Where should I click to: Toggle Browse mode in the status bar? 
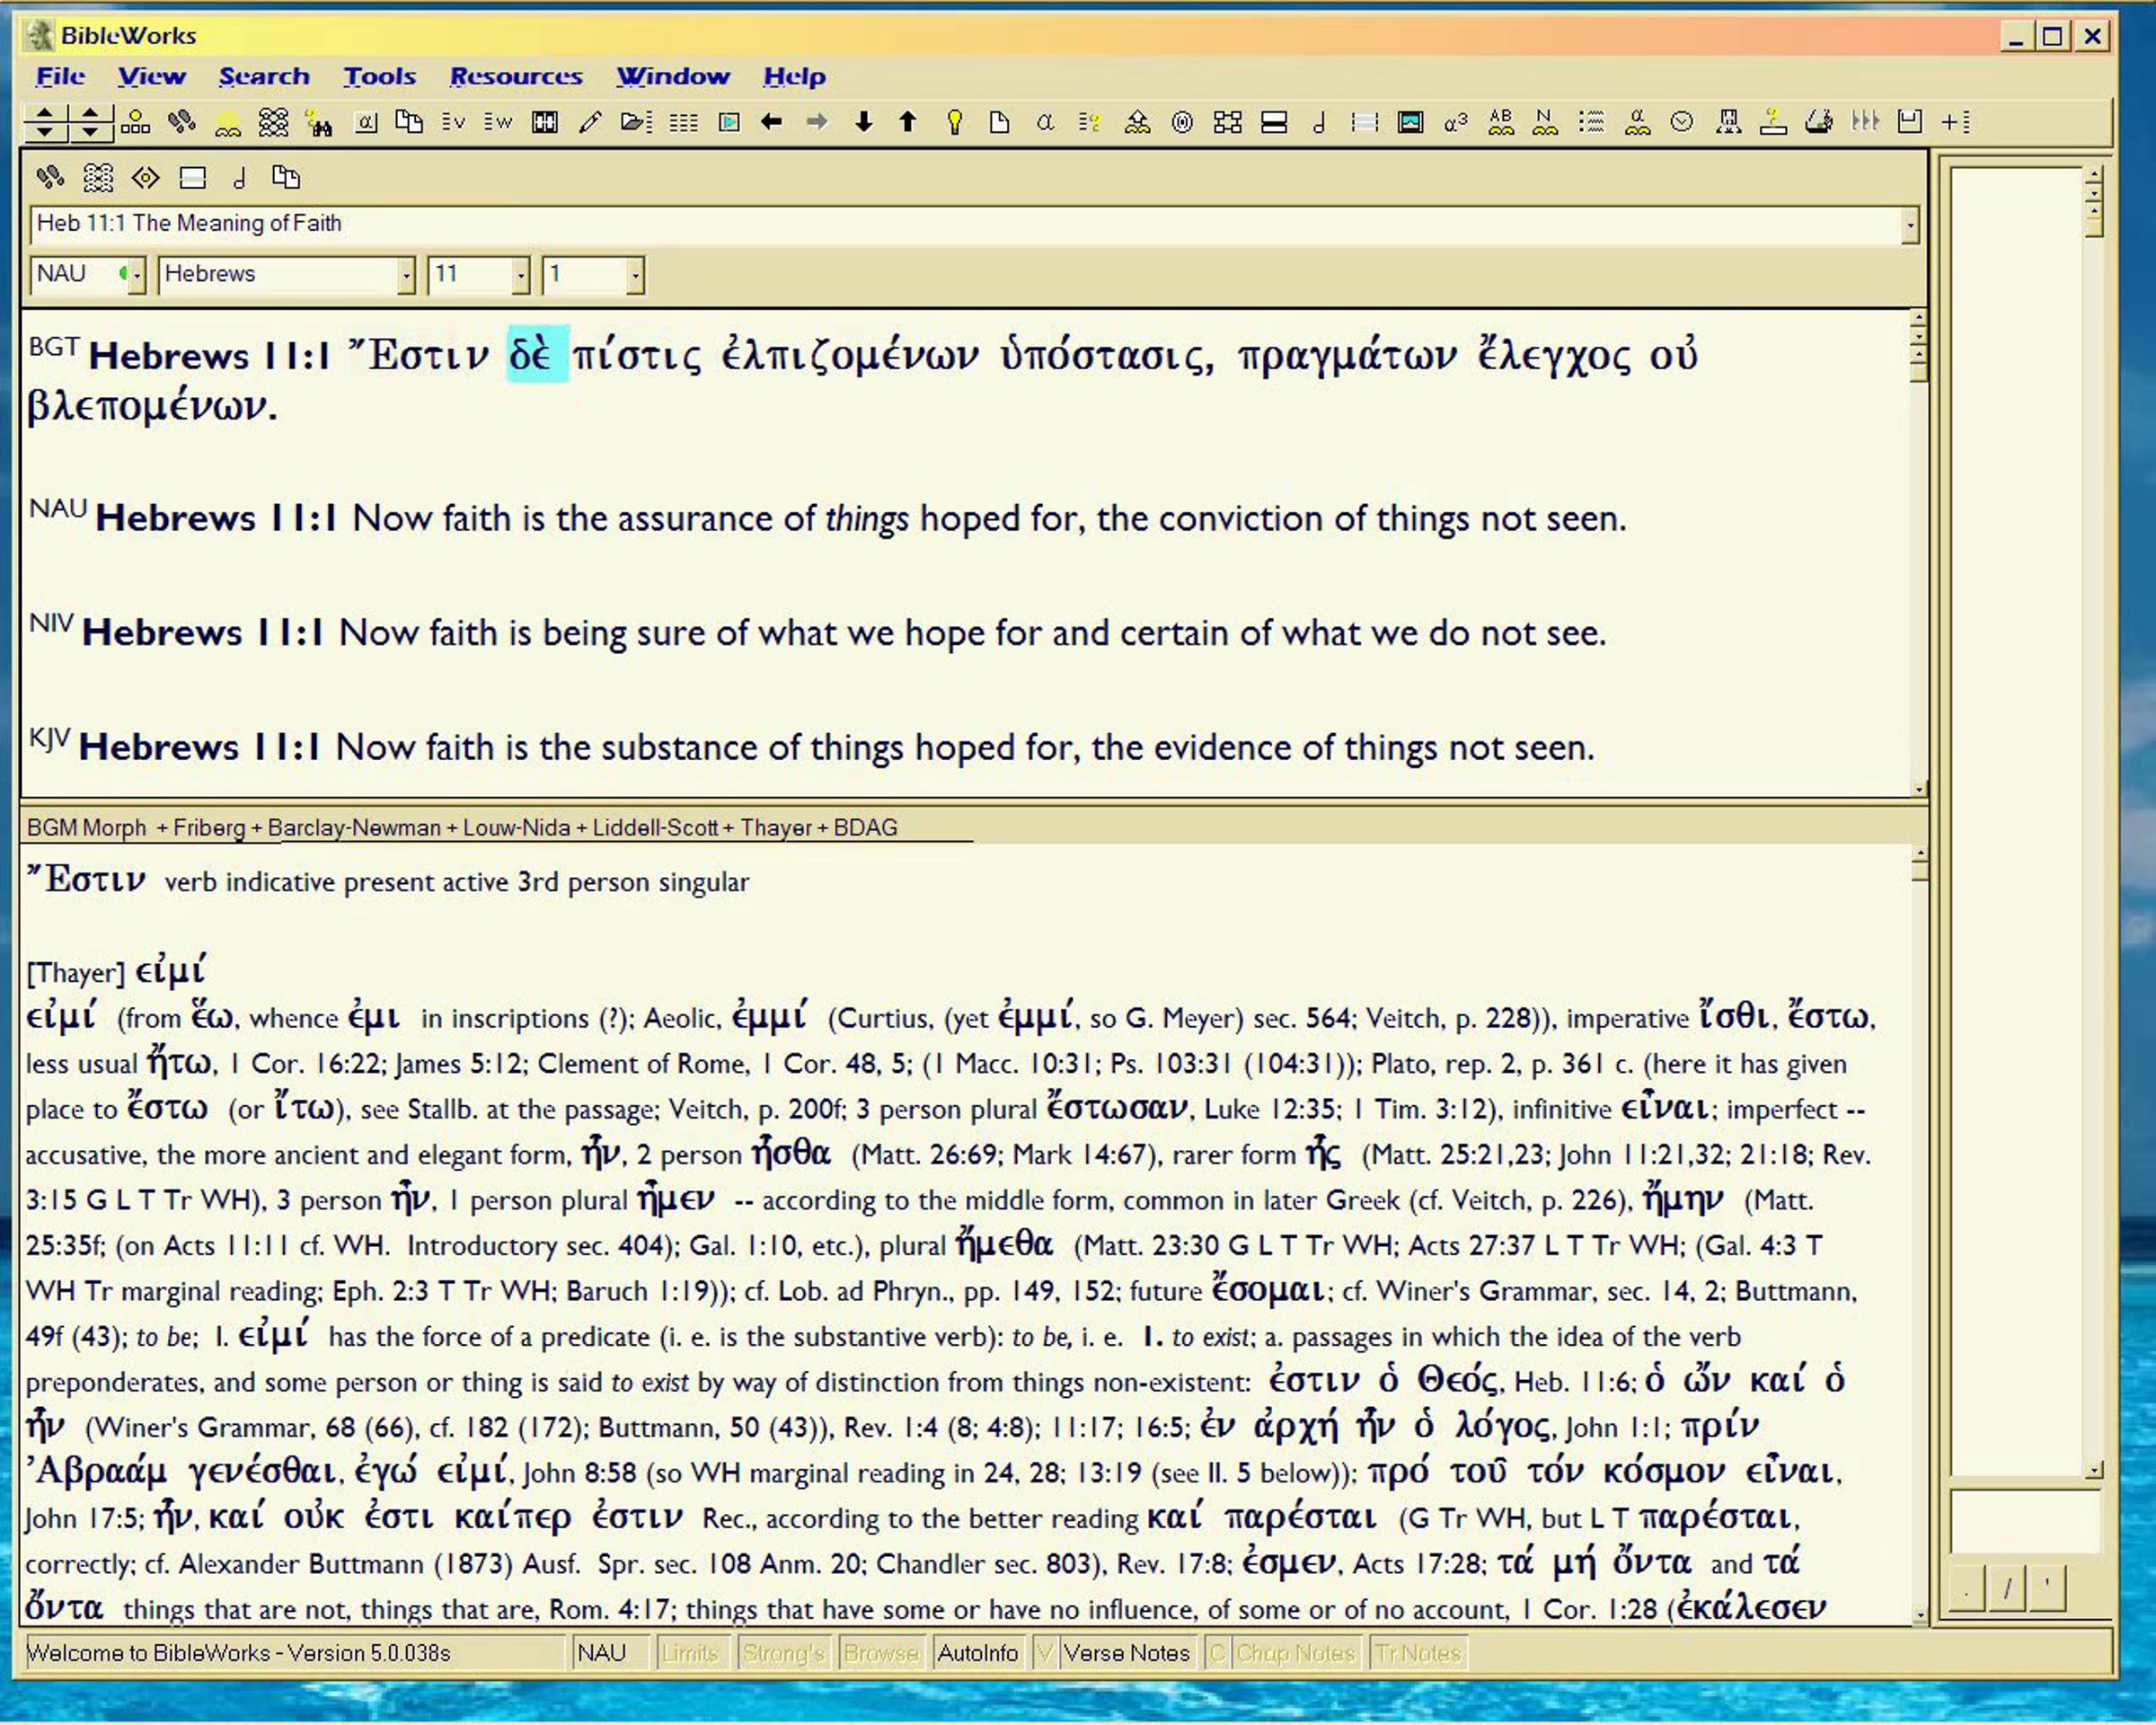881,1653
